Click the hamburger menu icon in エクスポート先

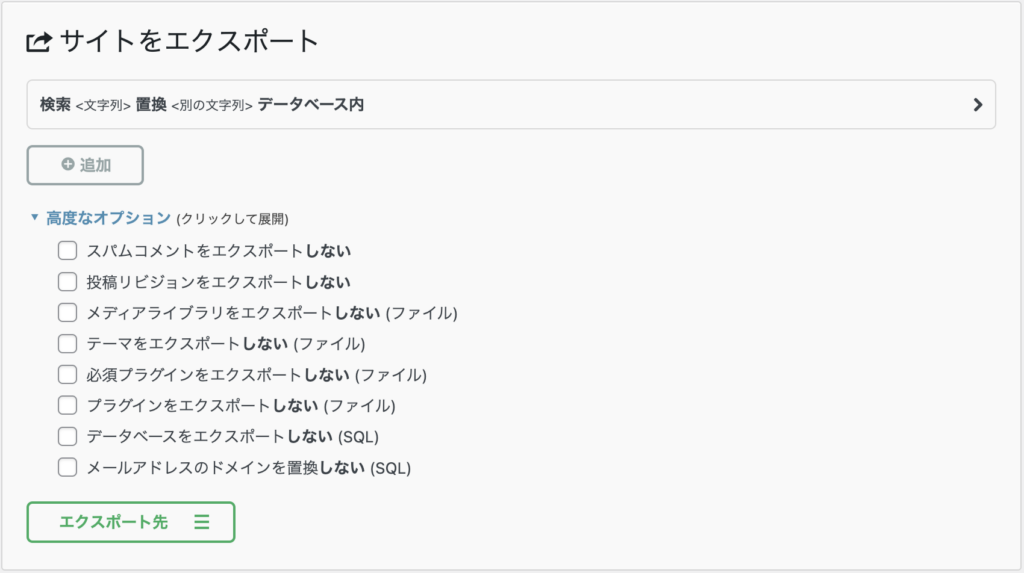202,522
